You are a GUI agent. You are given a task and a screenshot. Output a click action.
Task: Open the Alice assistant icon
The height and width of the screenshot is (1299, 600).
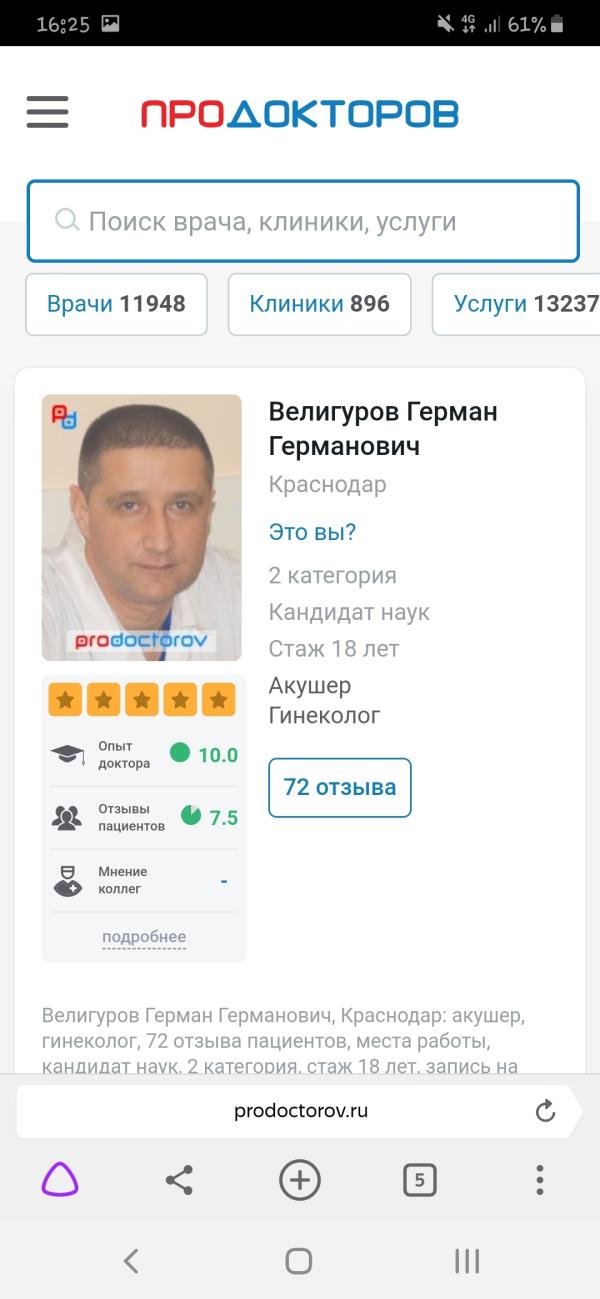(x=60, y=1180)
